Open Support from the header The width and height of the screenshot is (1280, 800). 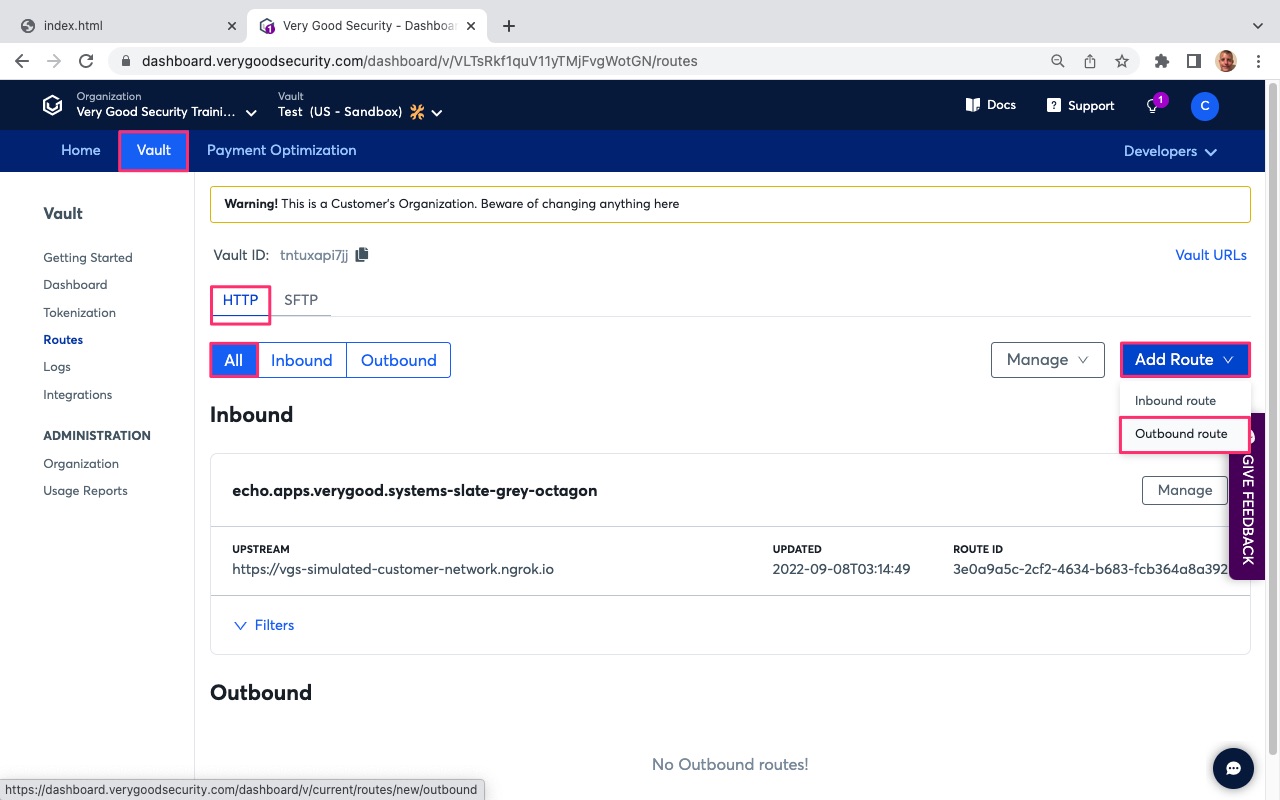(x=1080, y=105)
